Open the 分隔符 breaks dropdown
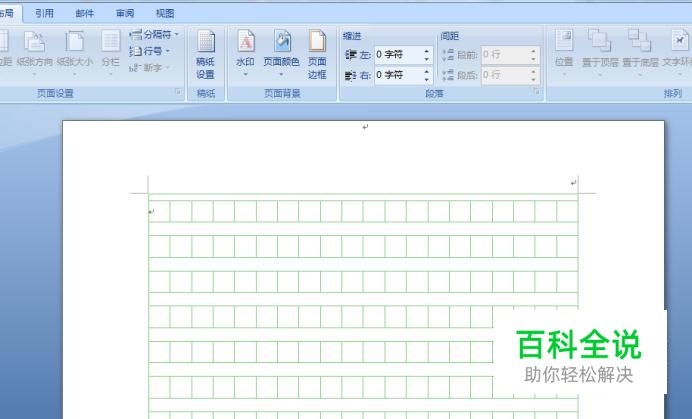The image size is (692, 419). pyautogui.click(x=154, y=34)
